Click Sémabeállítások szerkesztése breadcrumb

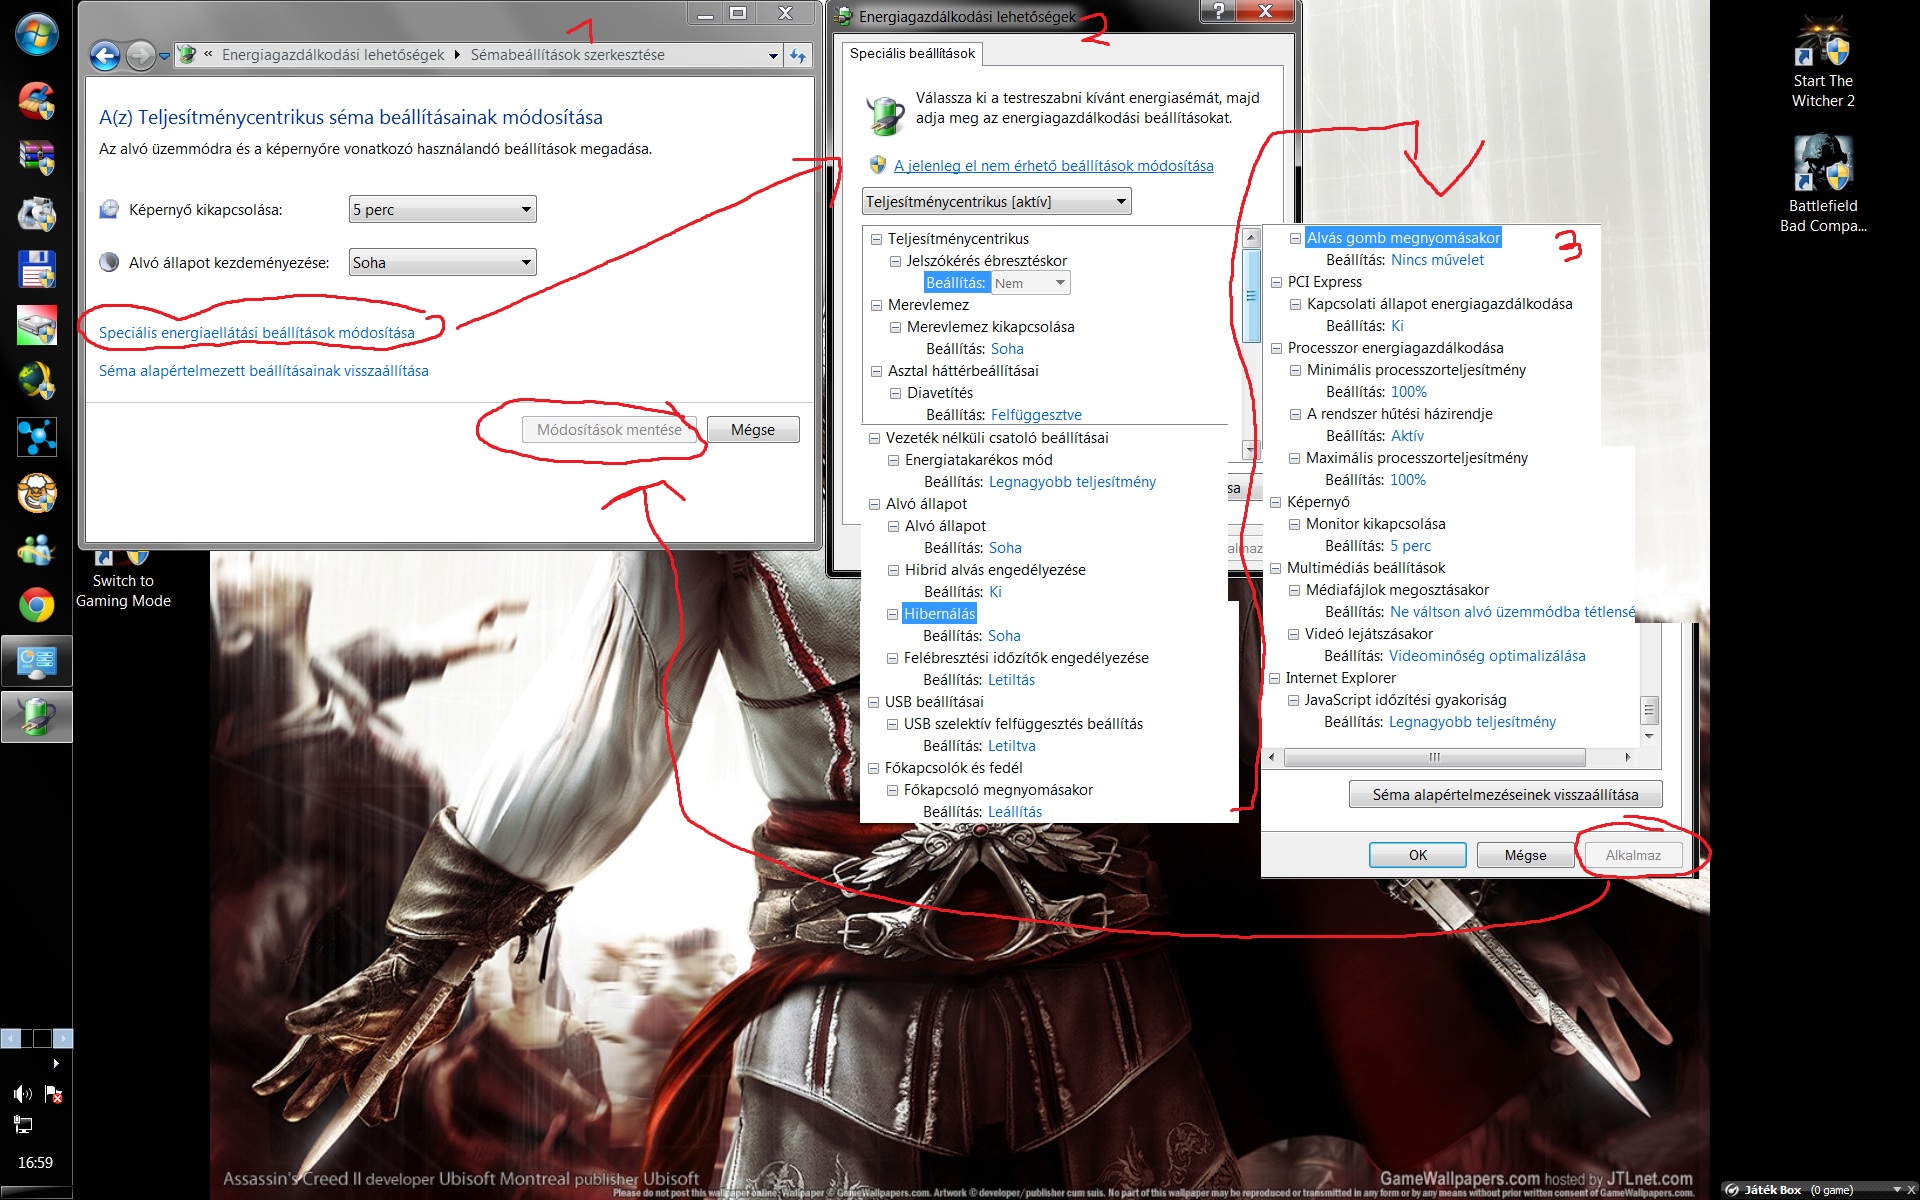[x=567, y=55]
